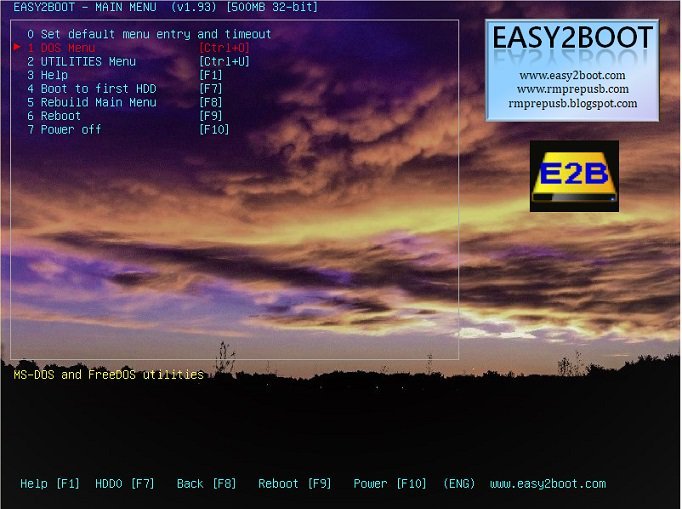This screenshot has width=682, height=509.
Task: Click HDD0 [F7] in bottom bar
Action: click(125, 484)
